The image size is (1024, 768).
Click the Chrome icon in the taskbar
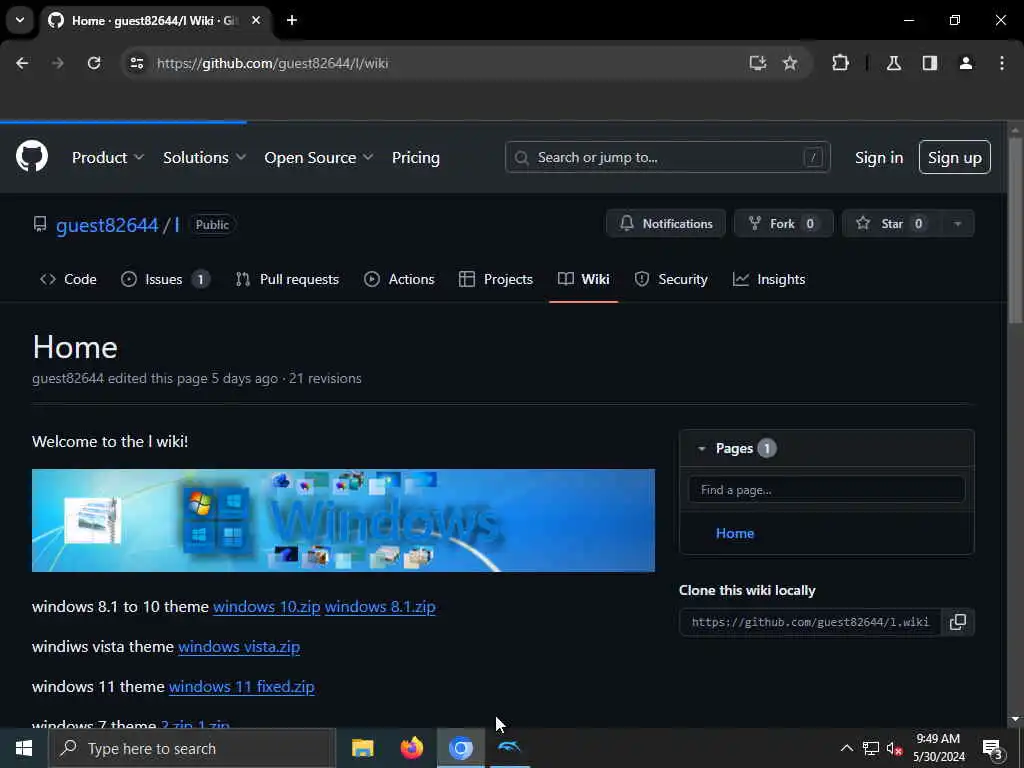pyautogui.click(x=461, y=748)
